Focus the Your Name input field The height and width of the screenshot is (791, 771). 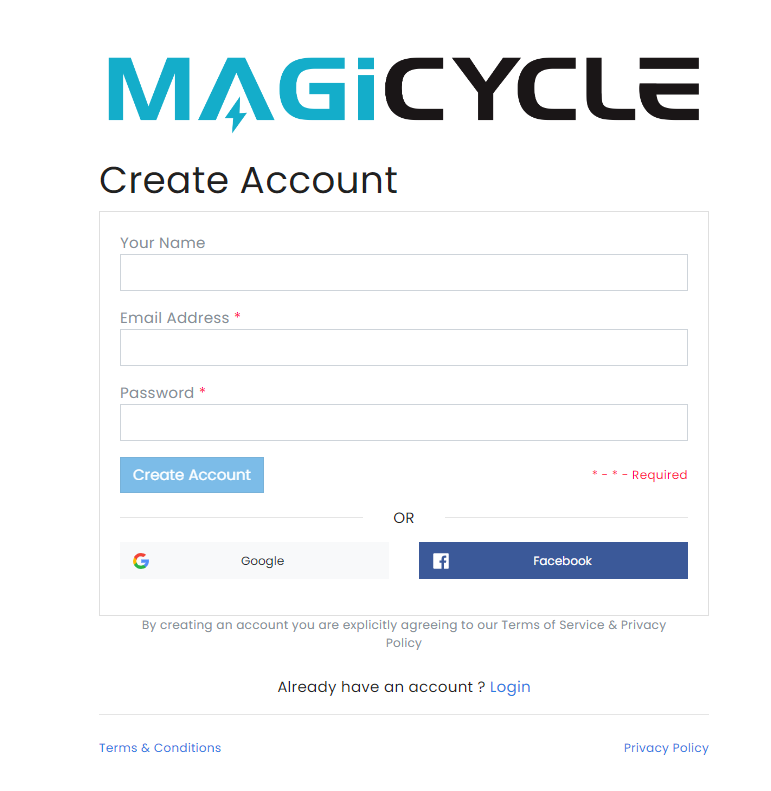(404, 272)
